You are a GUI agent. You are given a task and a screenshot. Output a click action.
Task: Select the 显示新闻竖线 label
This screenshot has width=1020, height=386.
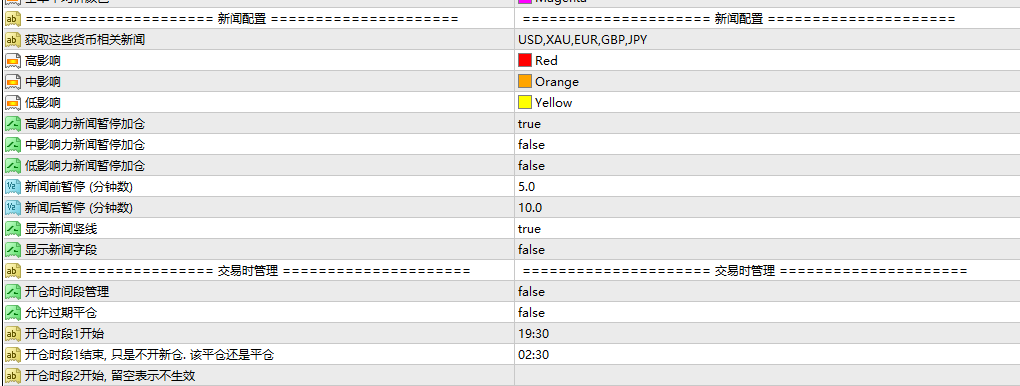click(x=60, y=228)
